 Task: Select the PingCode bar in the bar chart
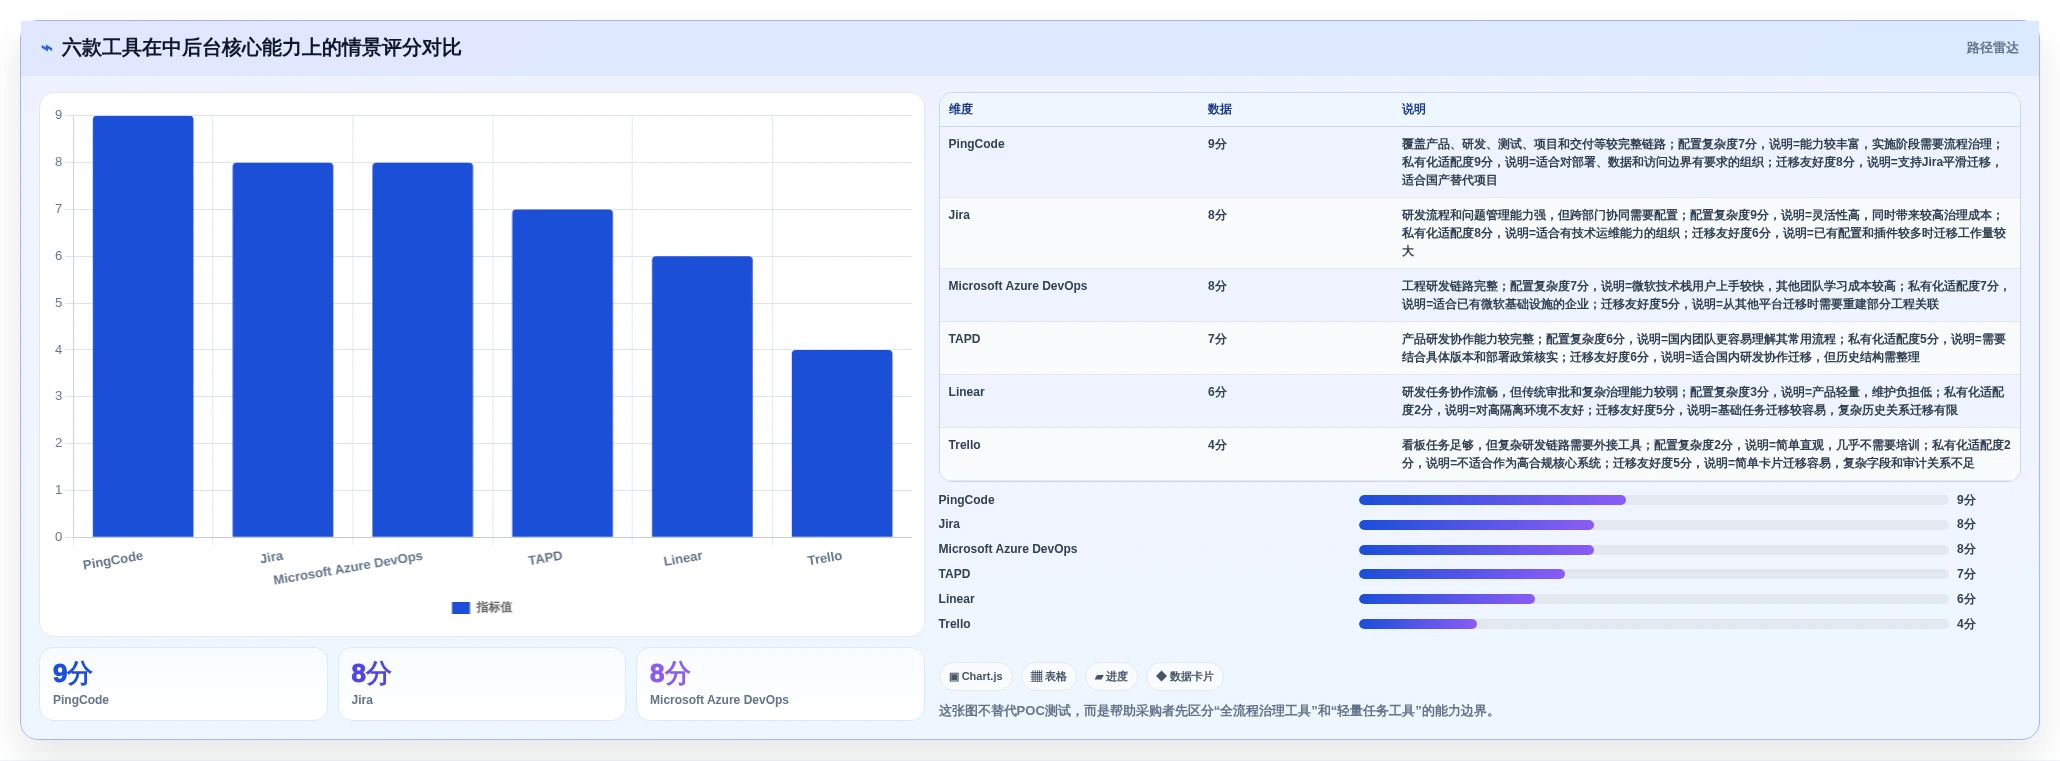(x=143, y=326)
